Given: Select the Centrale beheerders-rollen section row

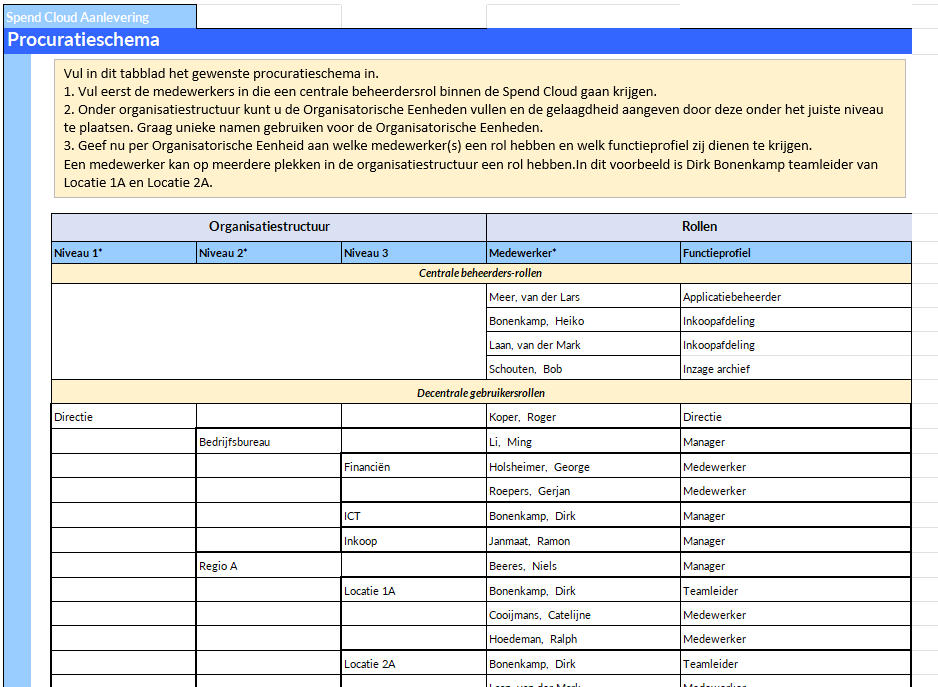Looking at the screenshot, I should coord(481,273).
